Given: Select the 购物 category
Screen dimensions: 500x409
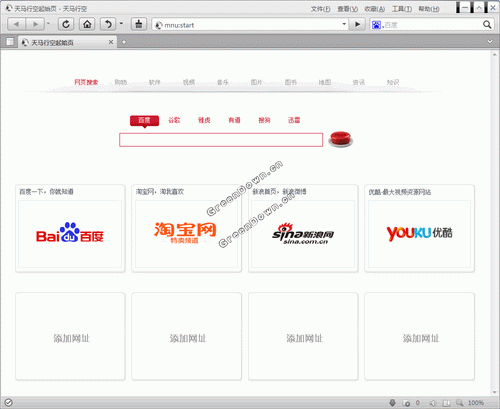Looking at the screenshot, I should pyautogui.click(x=121, y=82).
